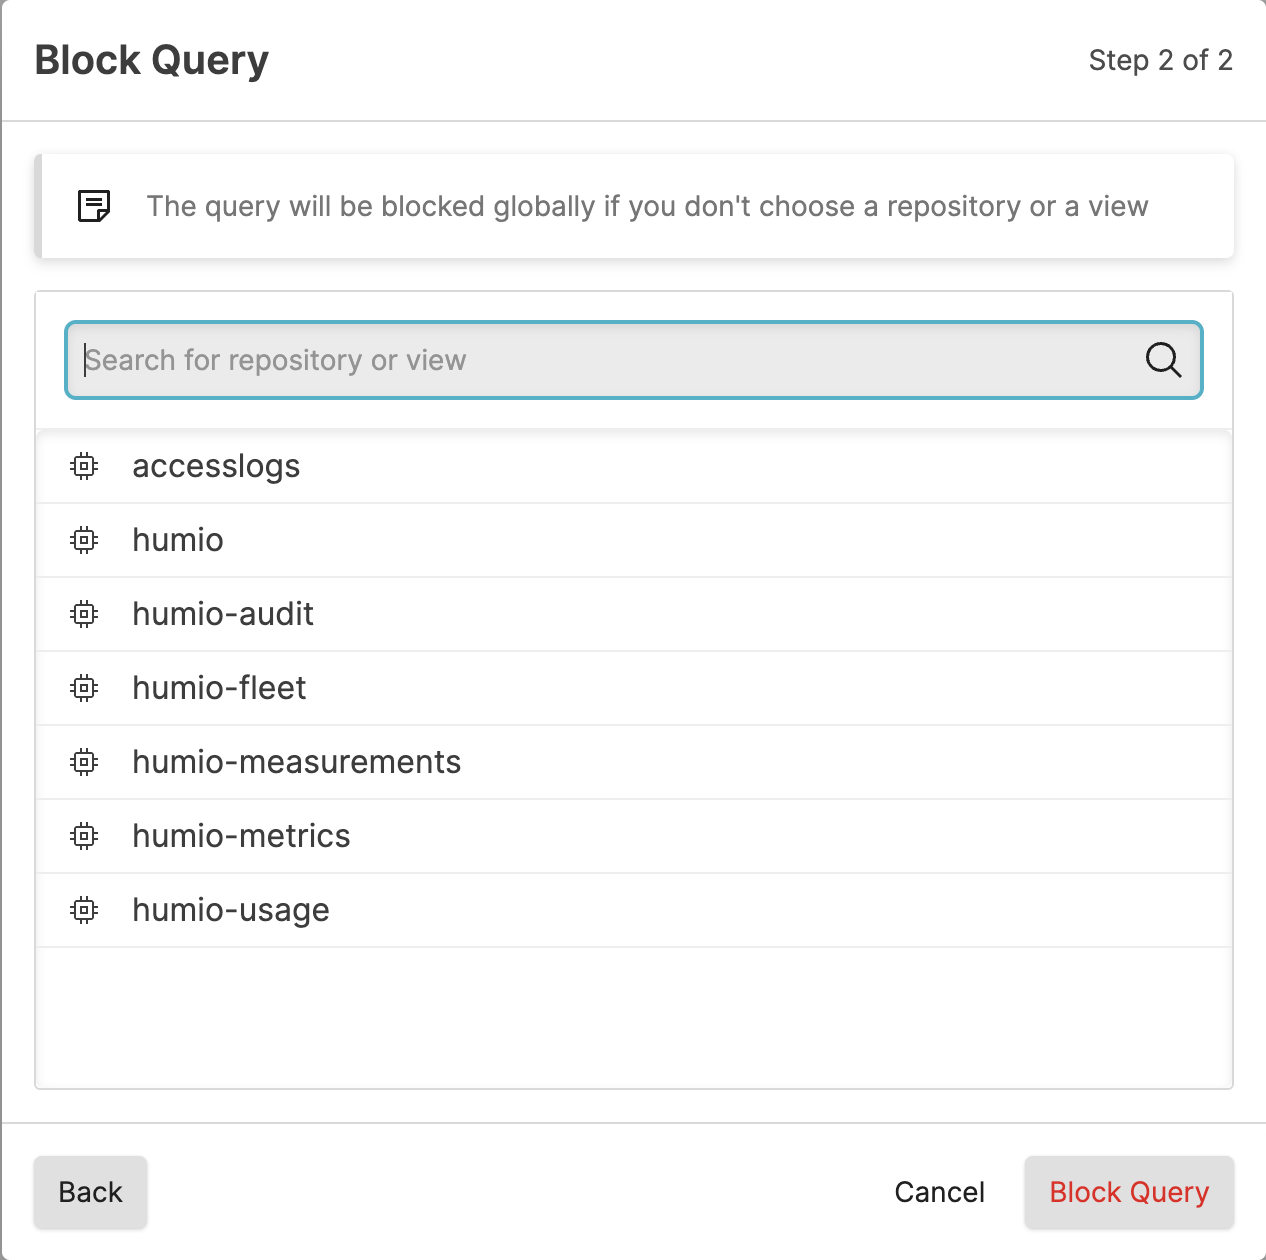Select the humio-usage repository
Image resolution: width=1266 pixels, height=1260 pixels.
(230, 910)
